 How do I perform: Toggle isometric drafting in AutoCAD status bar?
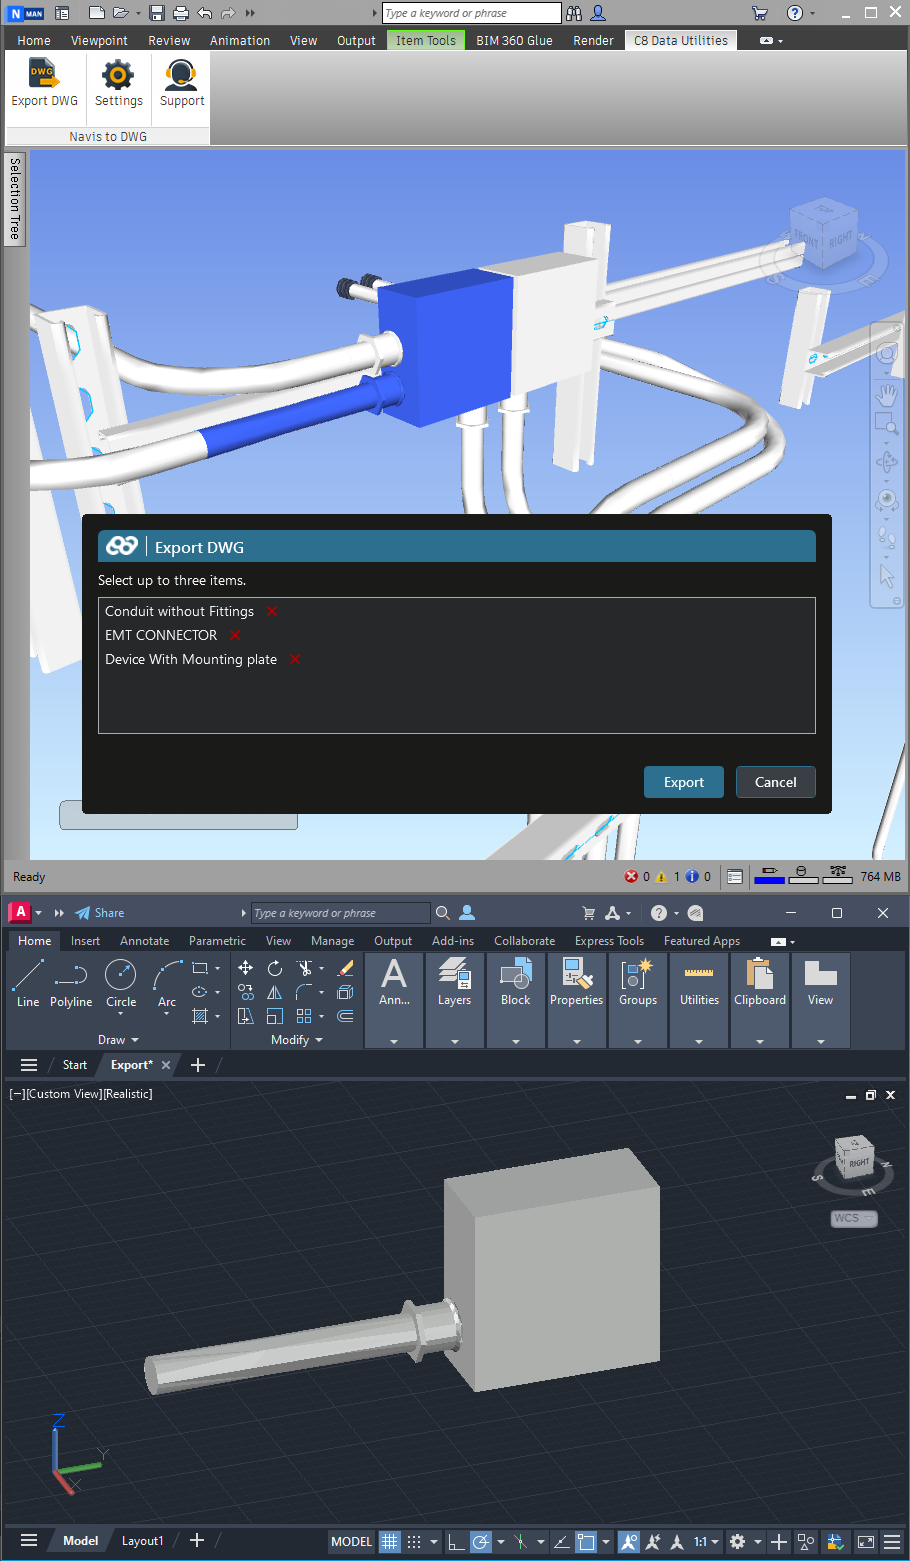point(520,1541)
